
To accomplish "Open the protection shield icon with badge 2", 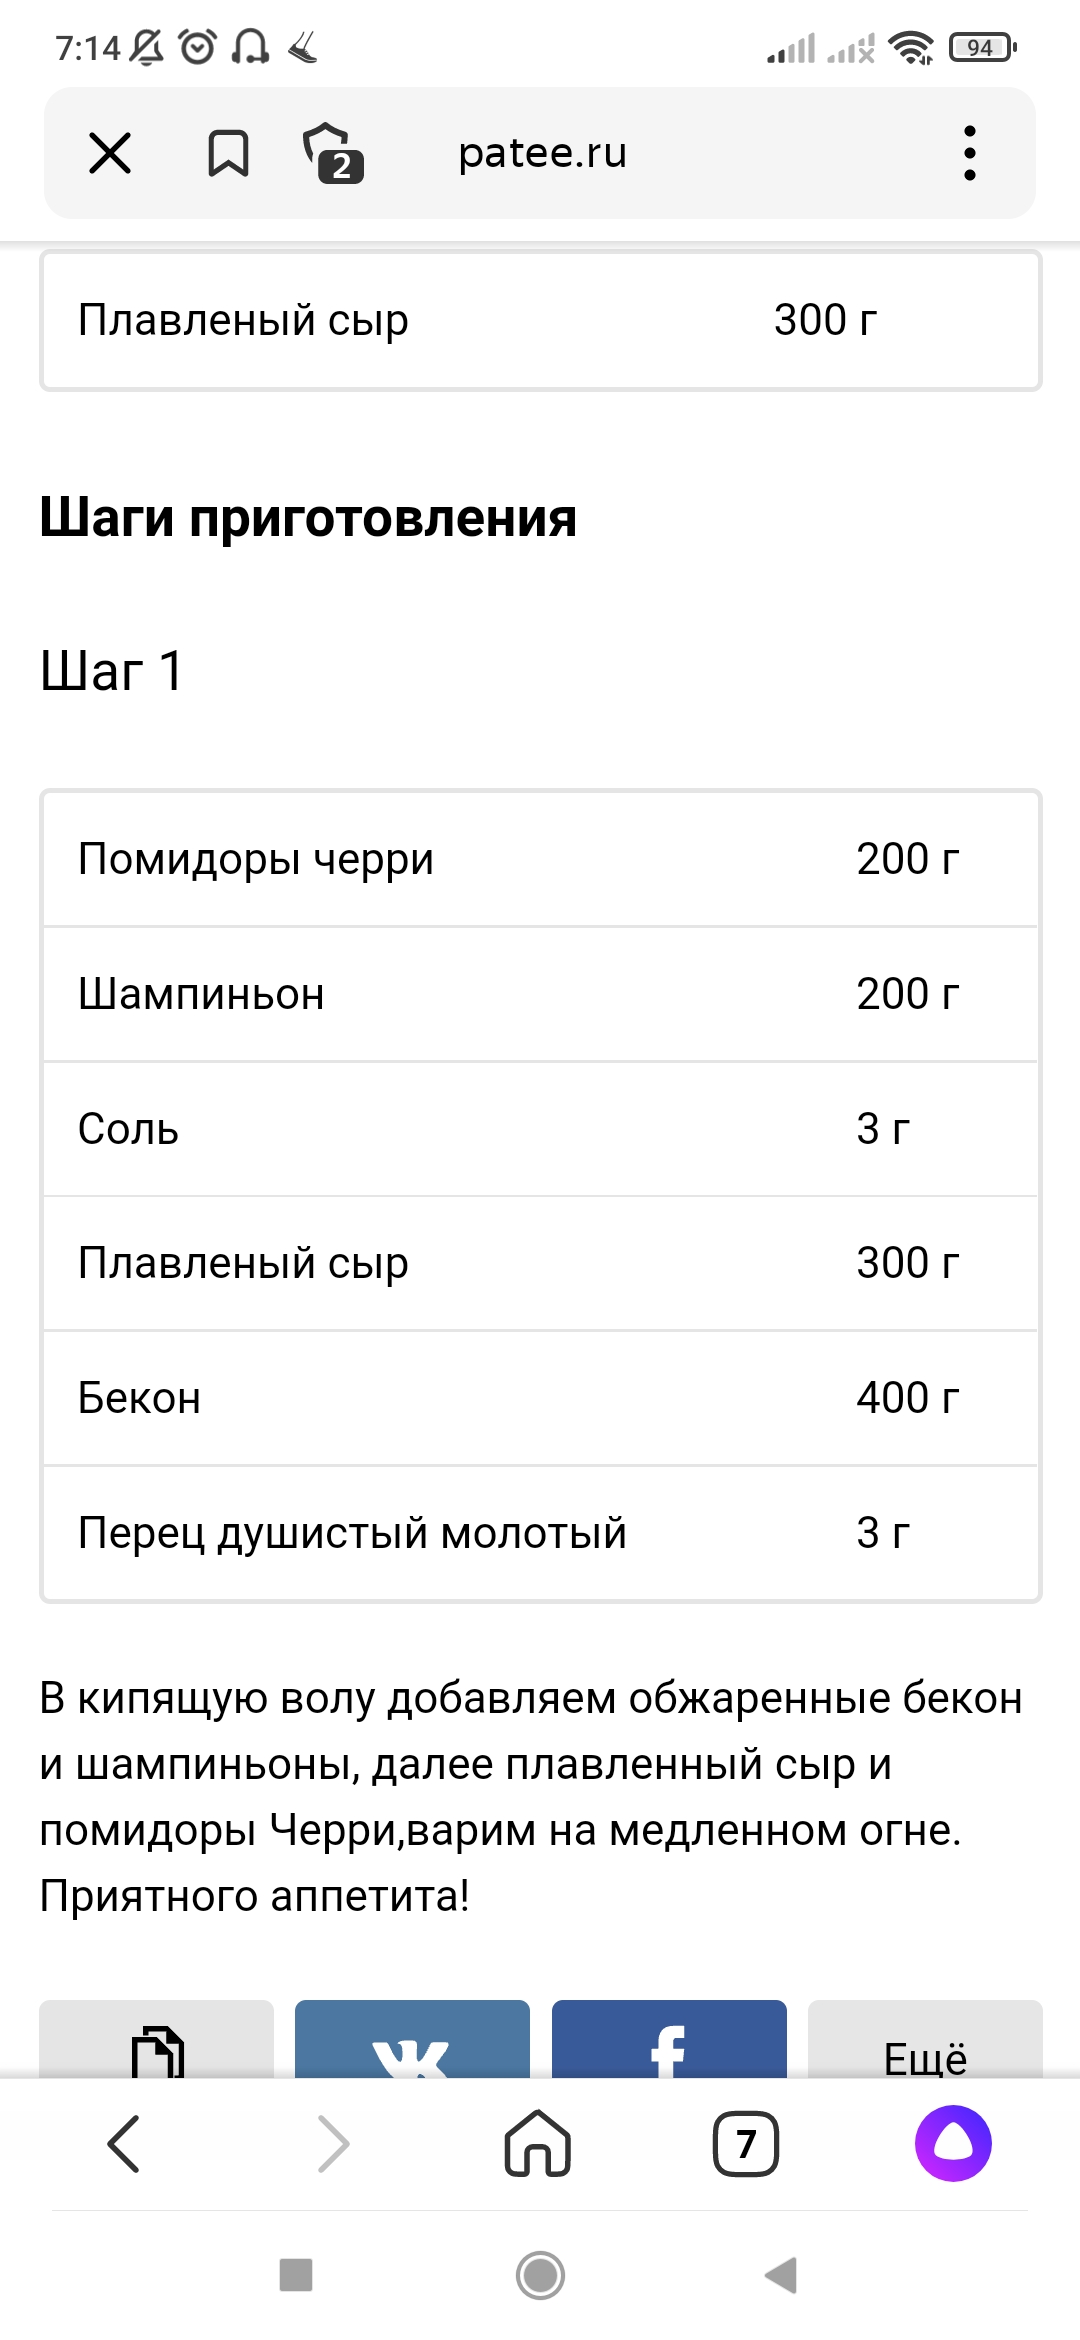I will (x=332, y=153).
